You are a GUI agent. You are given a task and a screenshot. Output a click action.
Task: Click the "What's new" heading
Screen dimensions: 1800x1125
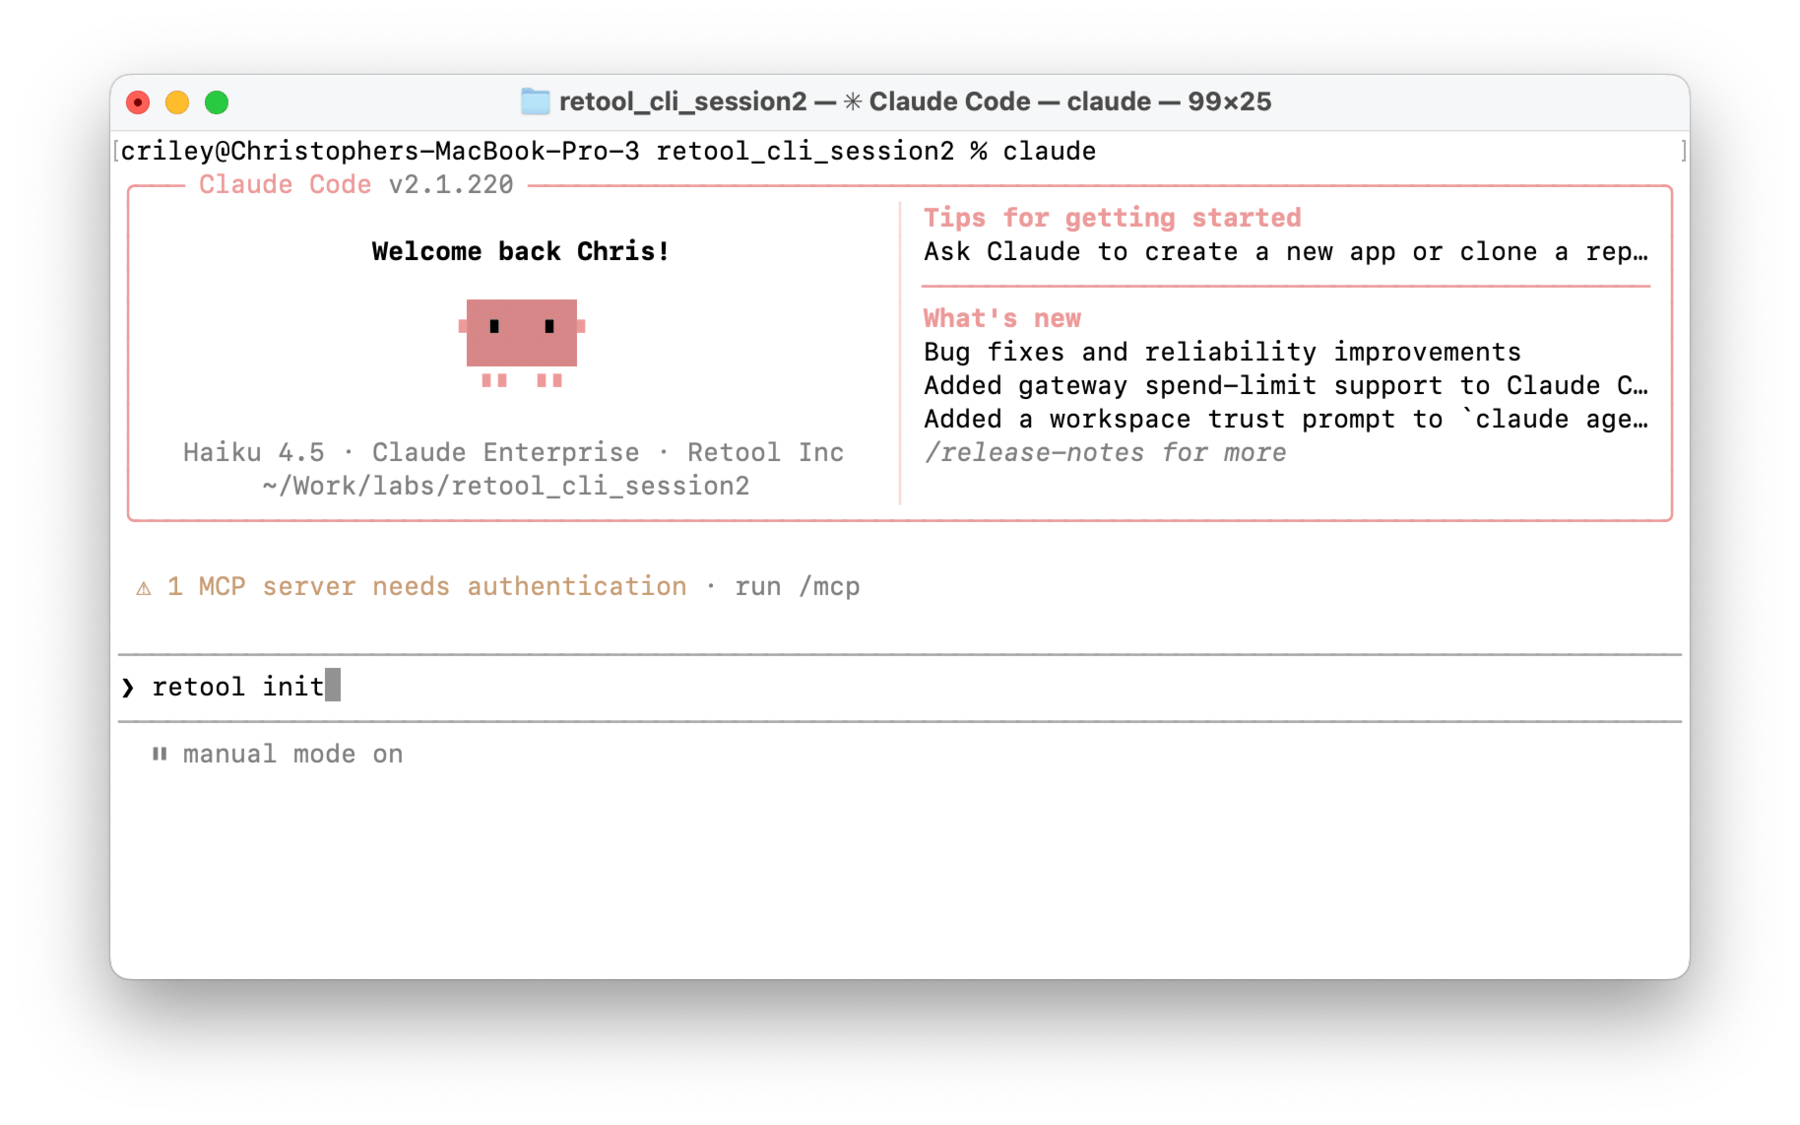pyautogui.click(x=1002, y=318)
